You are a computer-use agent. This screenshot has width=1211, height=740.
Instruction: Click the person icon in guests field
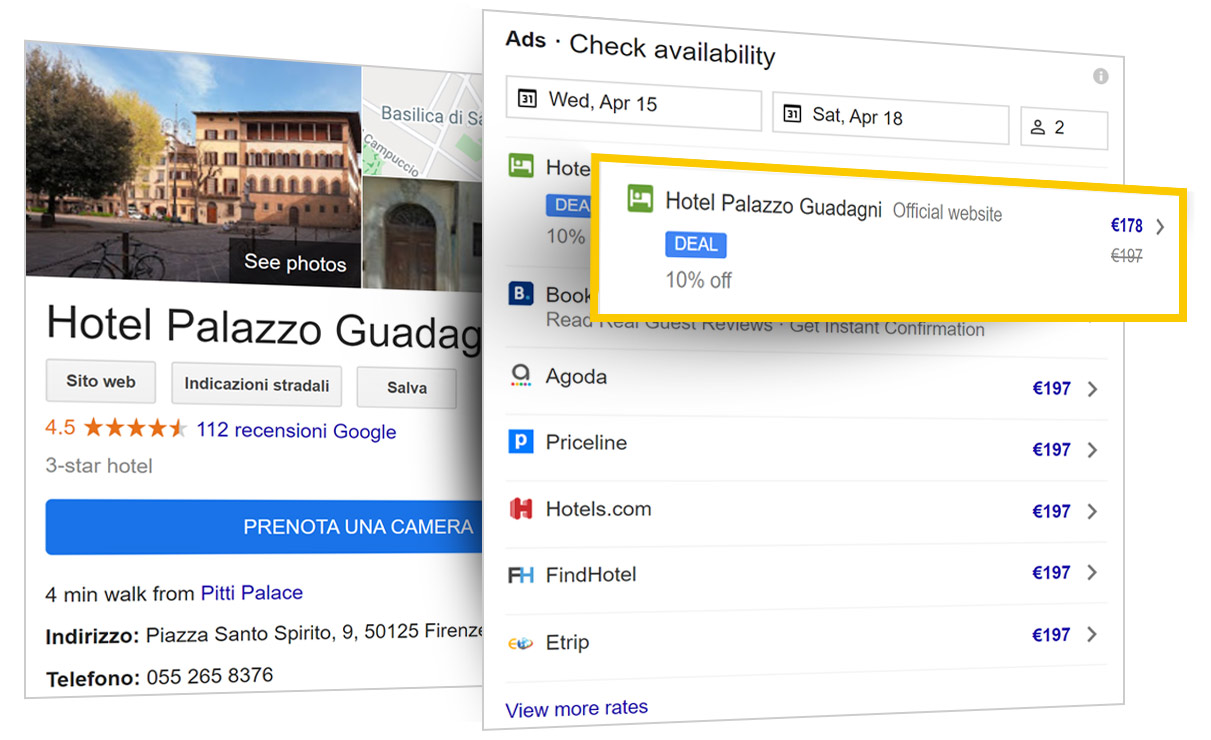[x=1037, y=127]
